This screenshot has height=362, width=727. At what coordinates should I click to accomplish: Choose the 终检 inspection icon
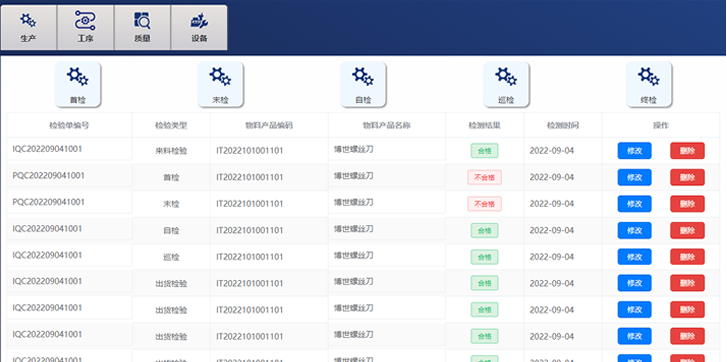pos(649,84)
